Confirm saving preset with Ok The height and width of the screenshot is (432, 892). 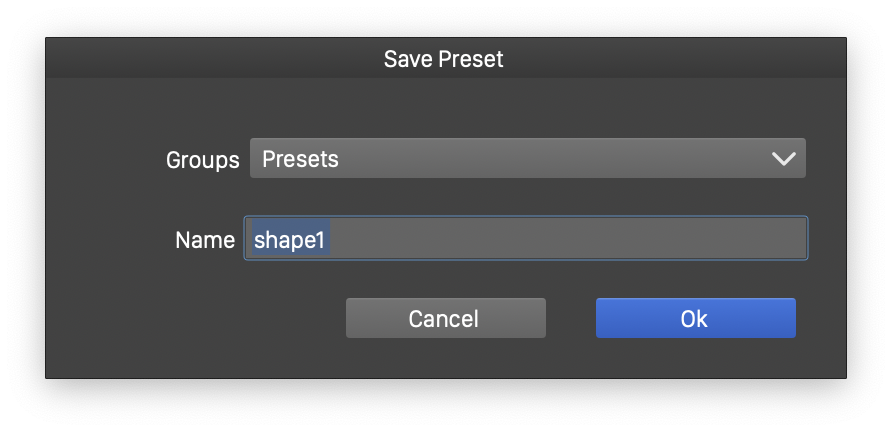point(695,318)
